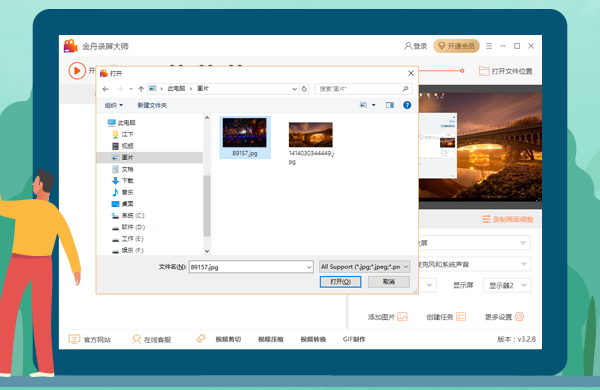
Task: Open the 组织 dropdown menu
Action: pos(114,105)
